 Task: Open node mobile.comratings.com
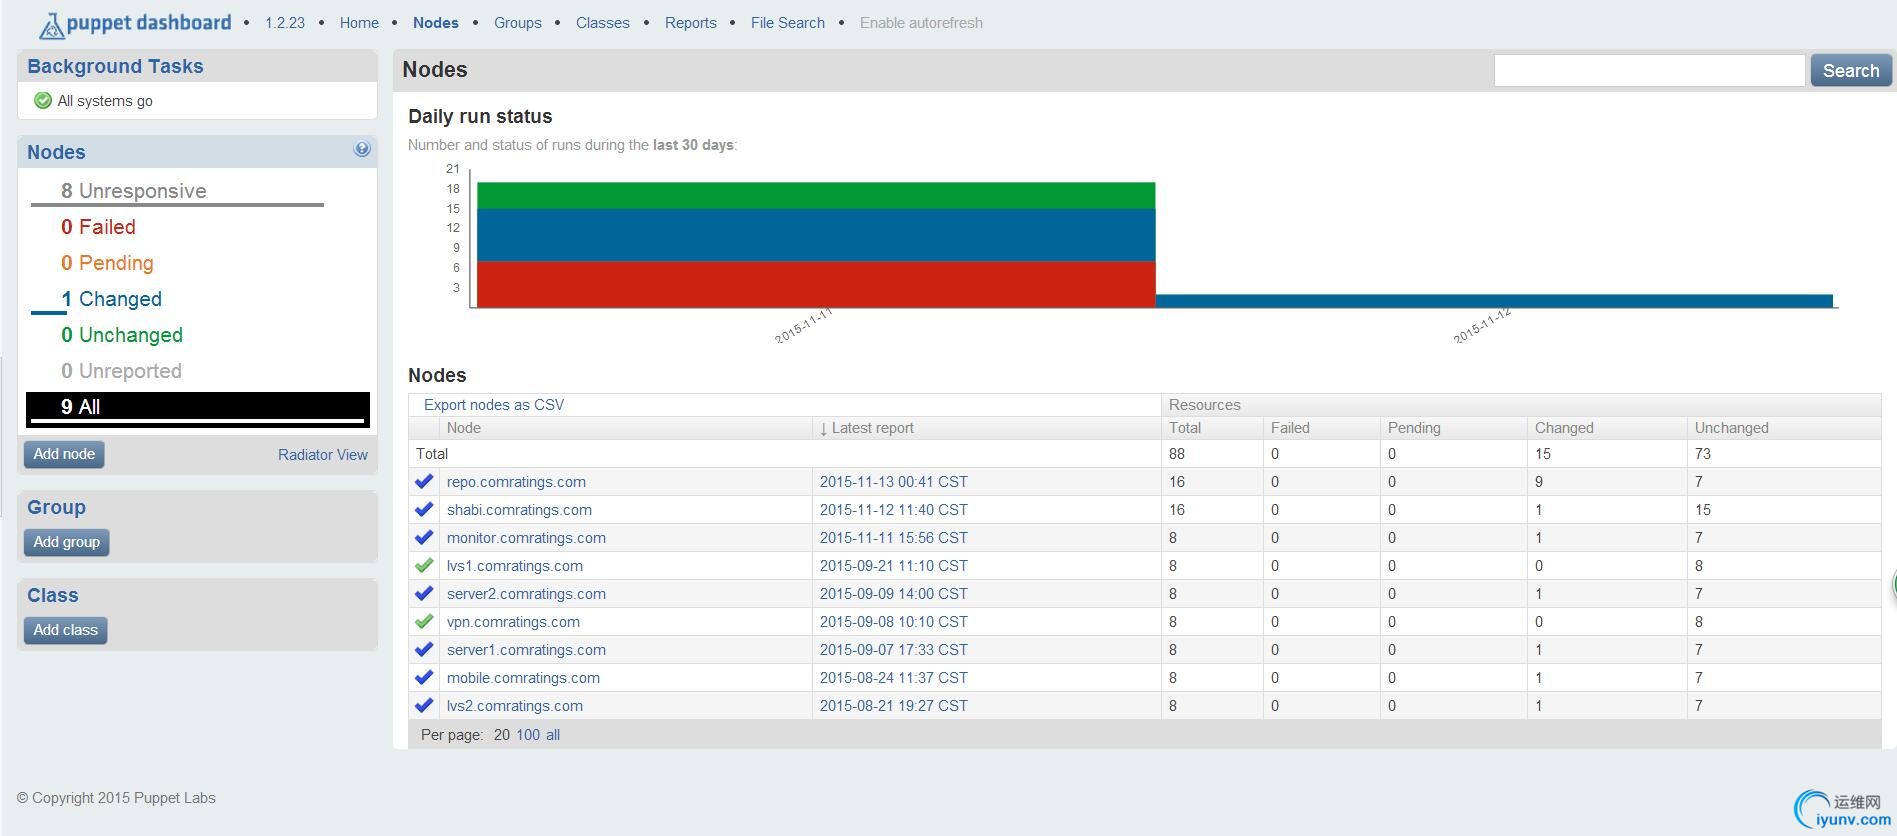click(x=523, y=678)
